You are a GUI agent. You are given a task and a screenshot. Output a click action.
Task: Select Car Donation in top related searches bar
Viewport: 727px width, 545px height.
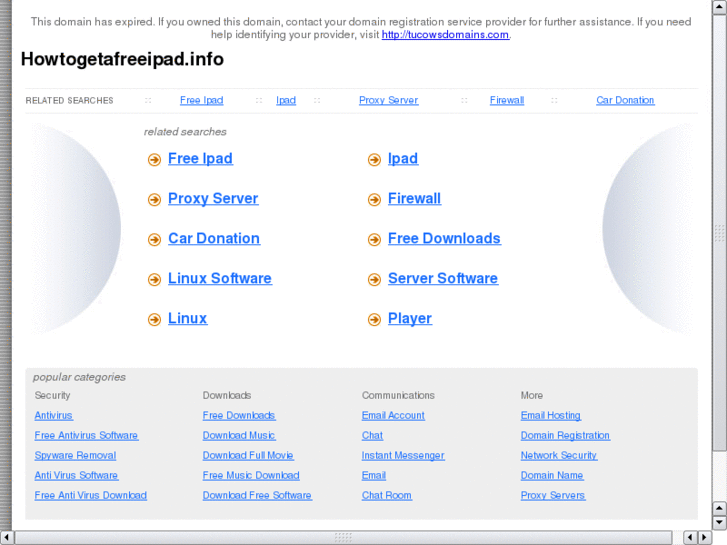(x=625, y=100)
